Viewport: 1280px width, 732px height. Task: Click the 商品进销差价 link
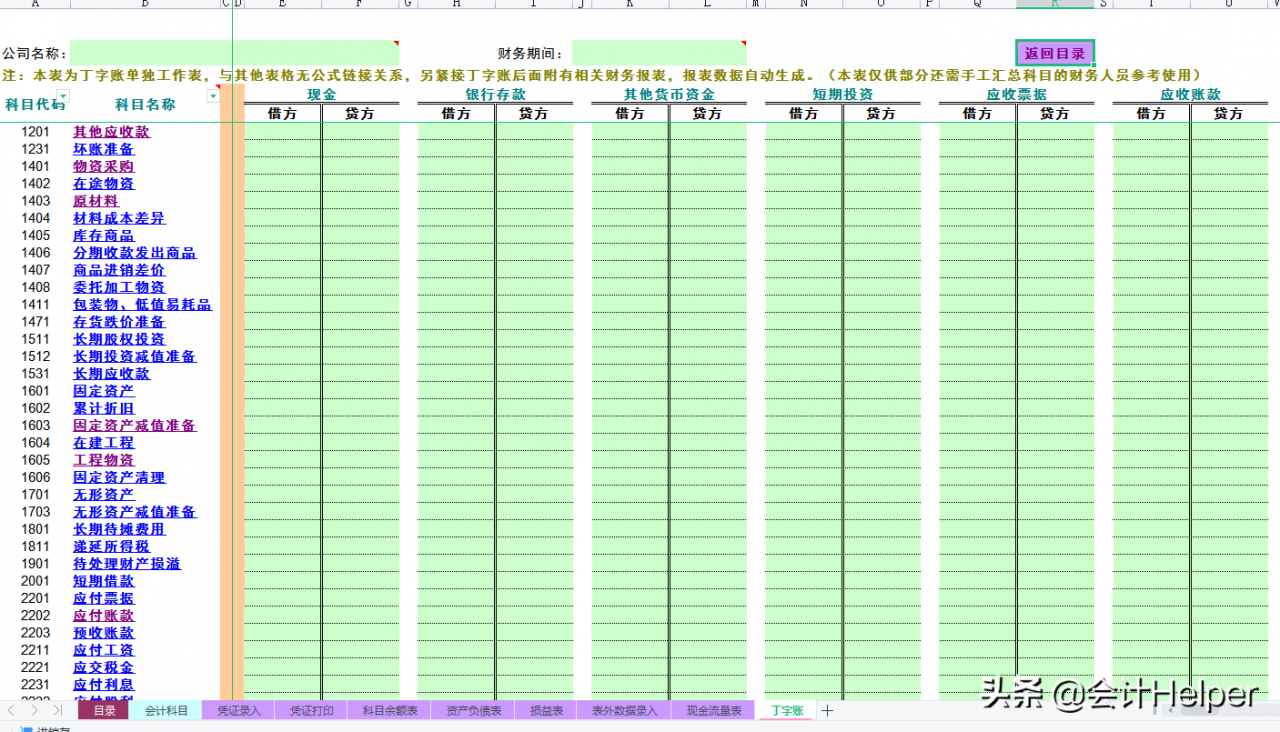[x=119, y=270]
